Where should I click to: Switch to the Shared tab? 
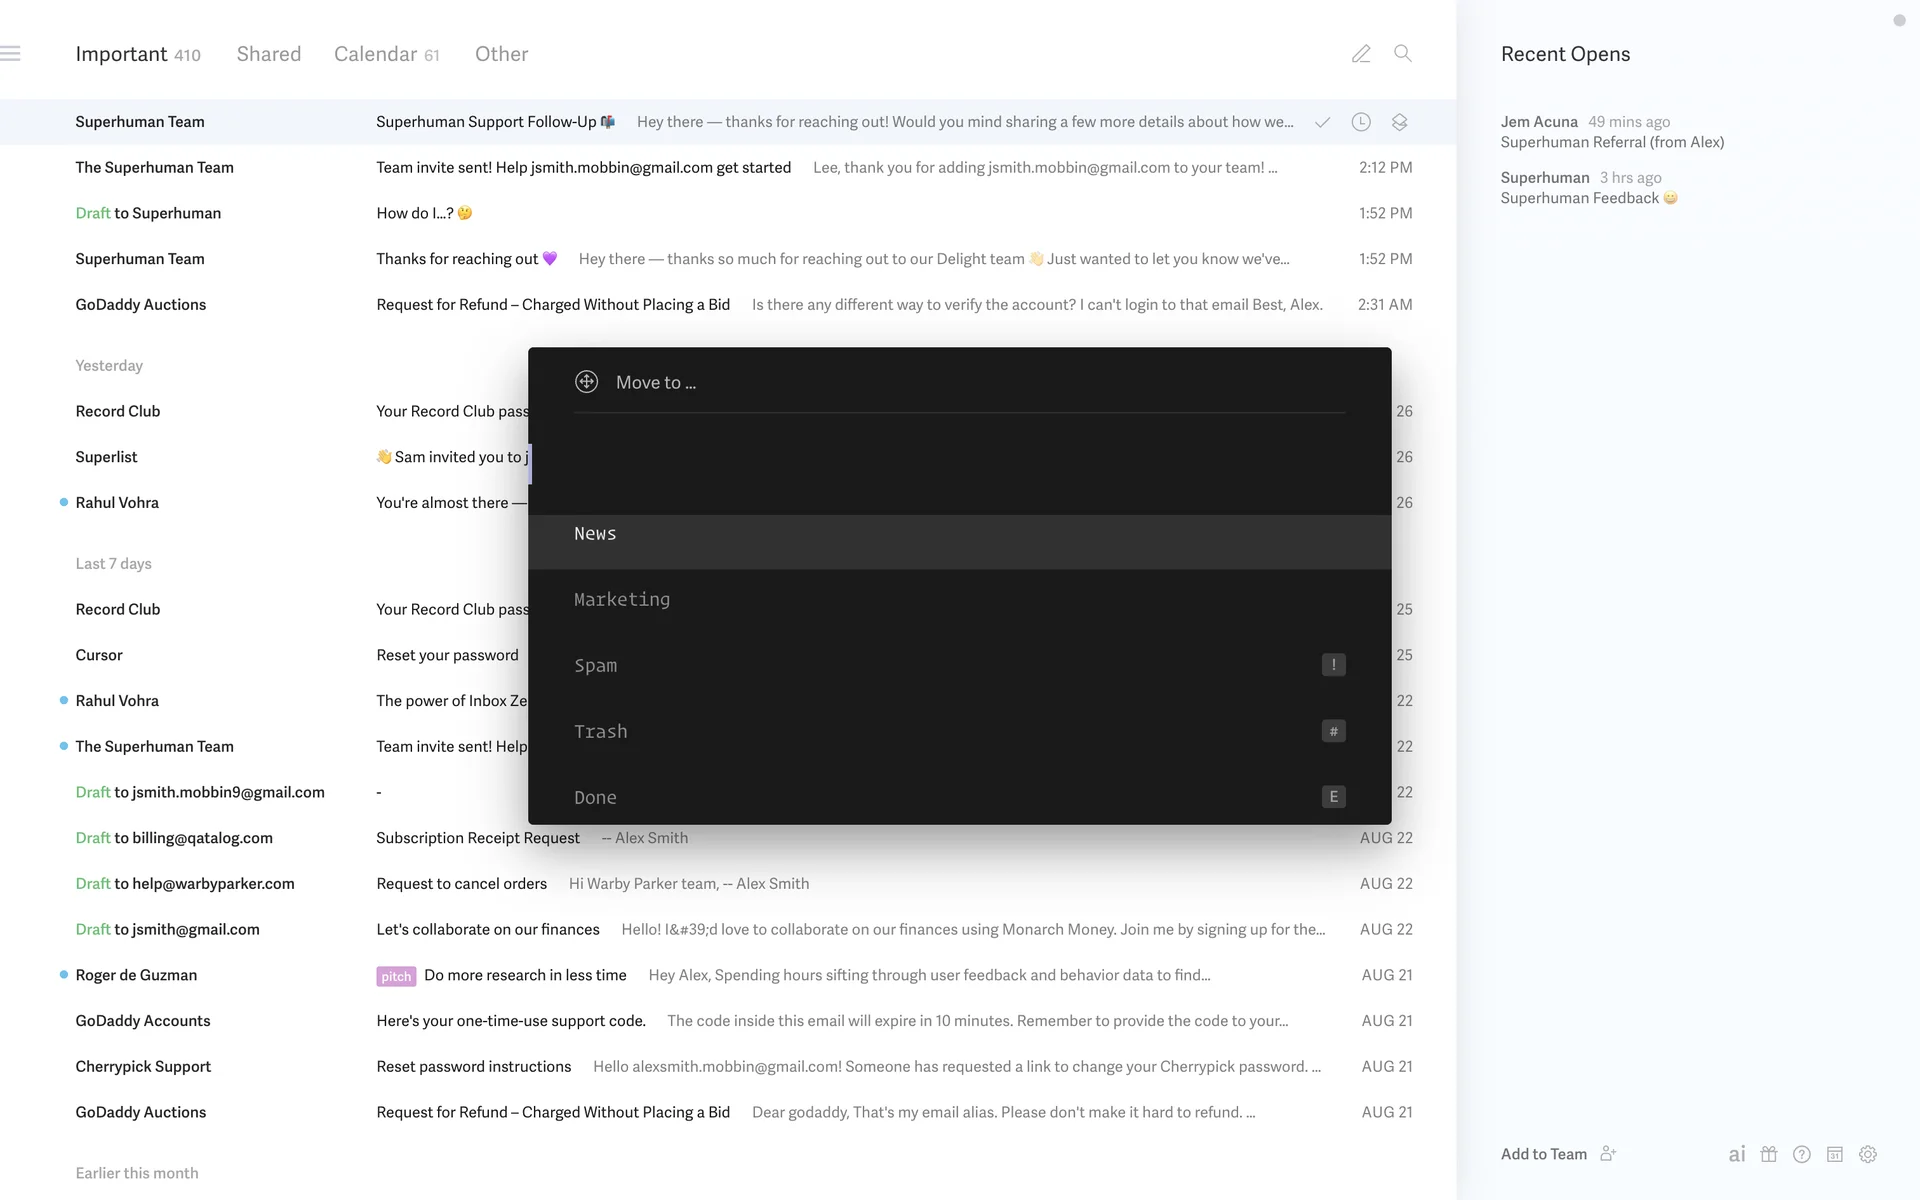tap(268, 54)
